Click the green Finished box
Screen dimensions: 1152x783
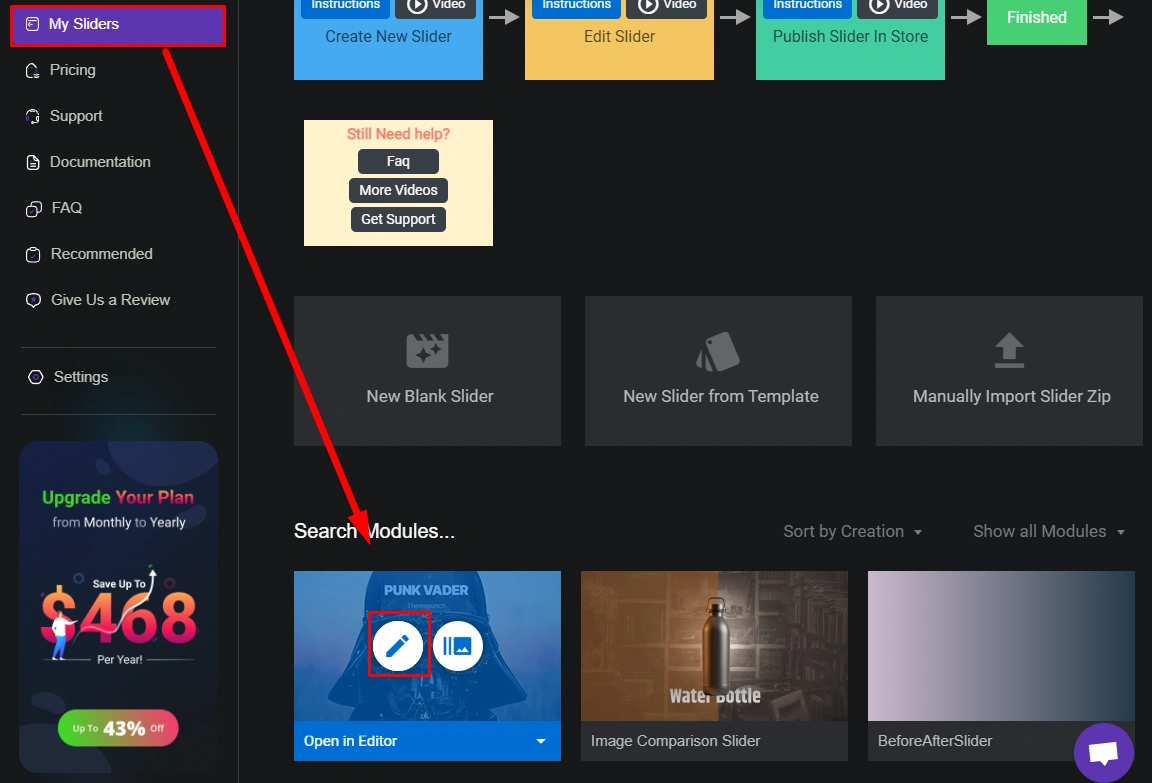1037,20
